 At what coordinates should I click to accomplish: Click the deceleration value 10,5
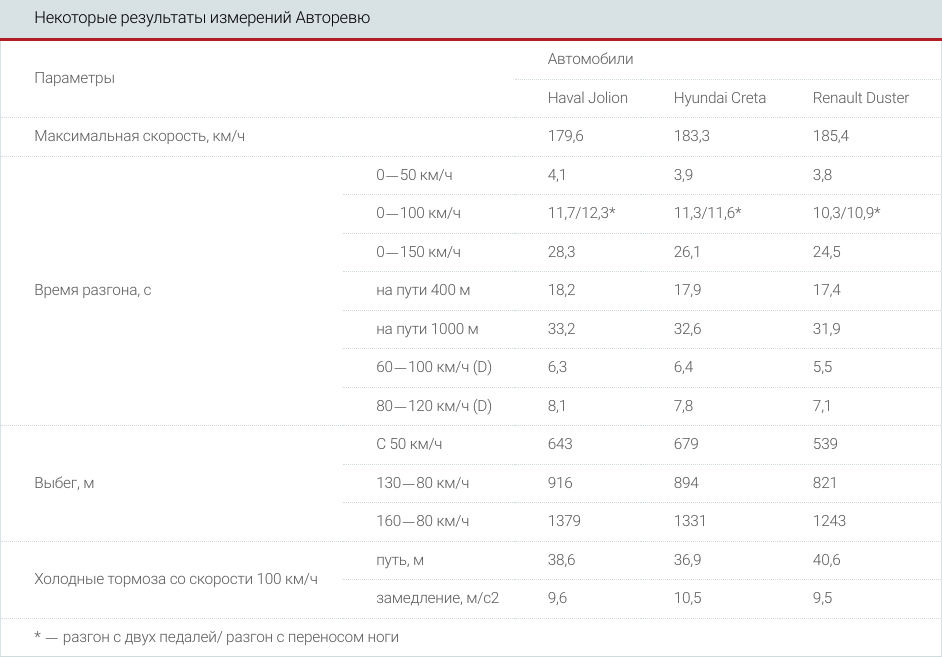click(687, 598)
